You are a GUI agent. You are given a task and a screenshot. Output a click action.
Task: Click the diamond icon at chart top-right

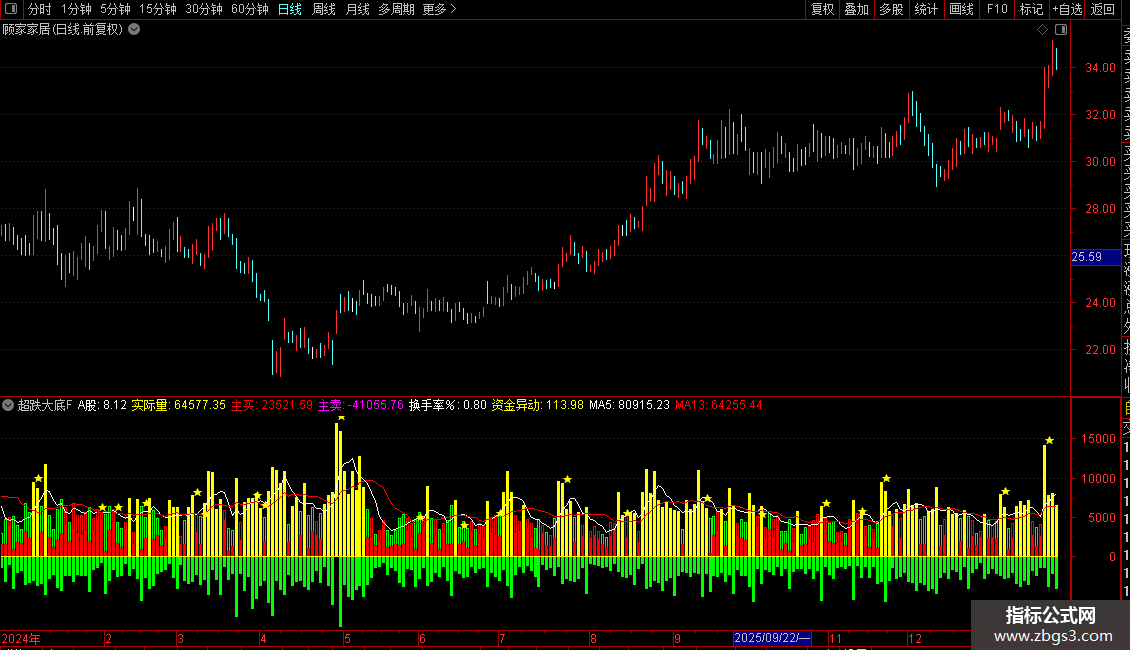pos(1042,30)
